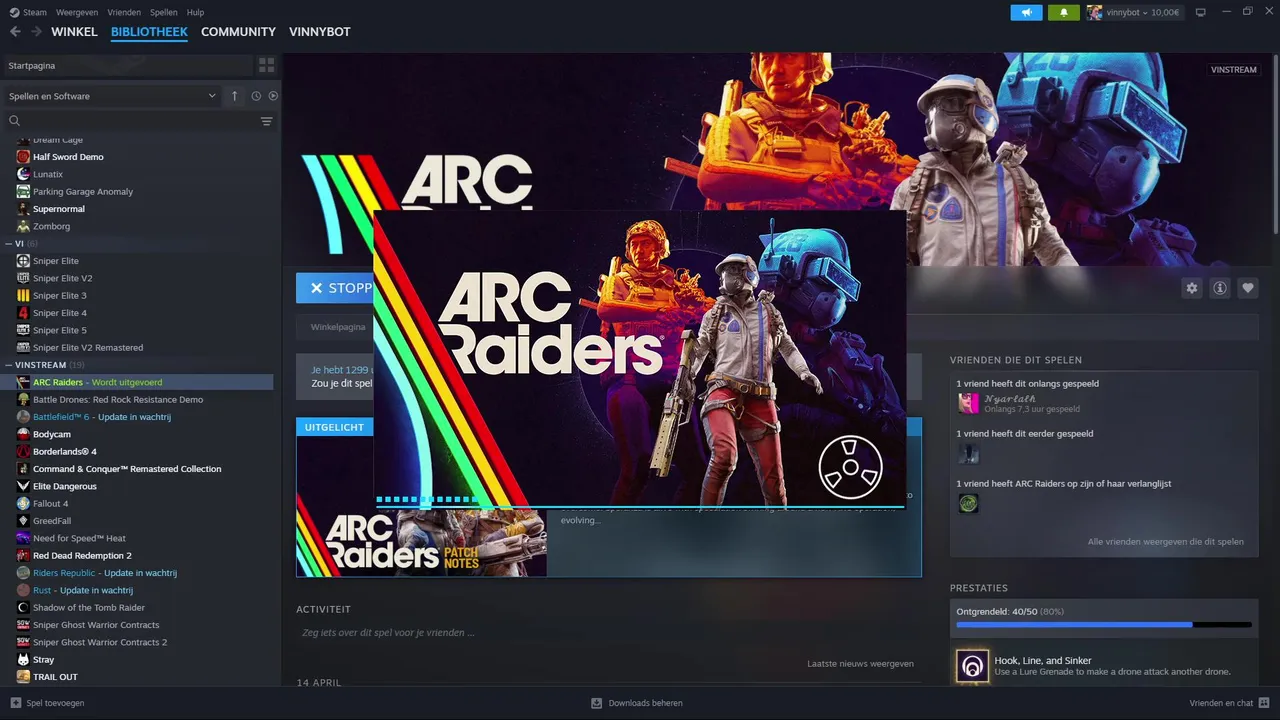This screenshot has width=1280, height=720.
Task: Select GreedFall in the library
Action: pyautogui.click(x=51, y=521)
